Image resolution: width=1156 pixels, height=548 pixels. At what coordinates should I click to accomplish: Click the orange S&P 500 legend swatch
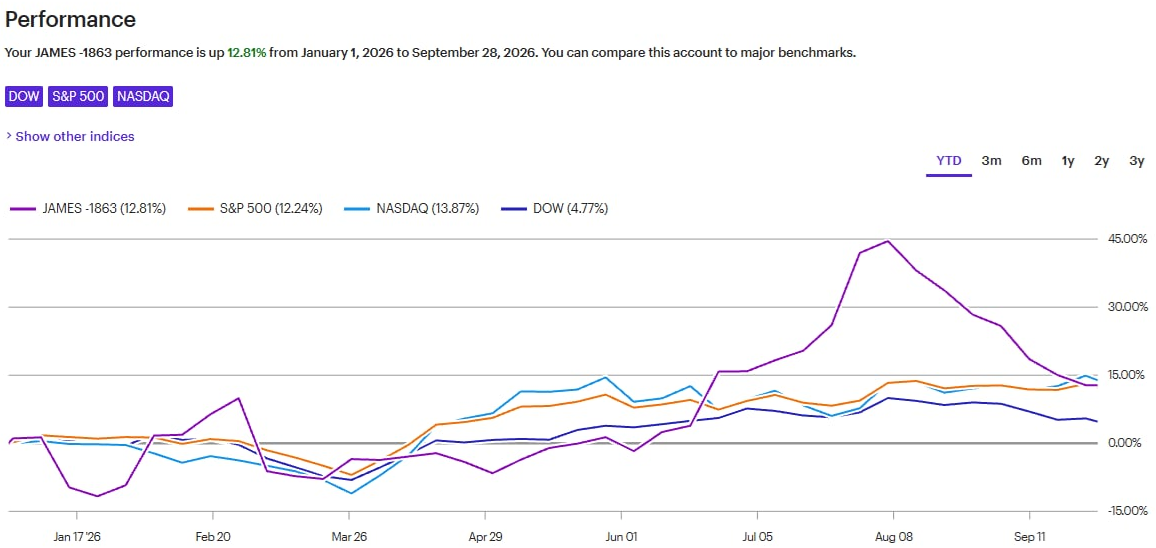coord(200,209)
